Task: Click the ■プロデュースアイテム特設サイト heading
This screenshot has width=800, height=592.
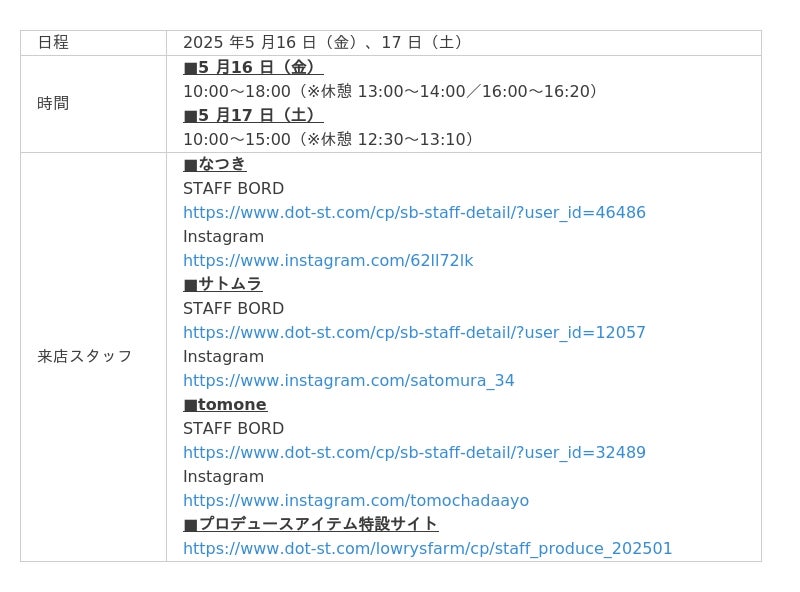Action: click(311, 524)
